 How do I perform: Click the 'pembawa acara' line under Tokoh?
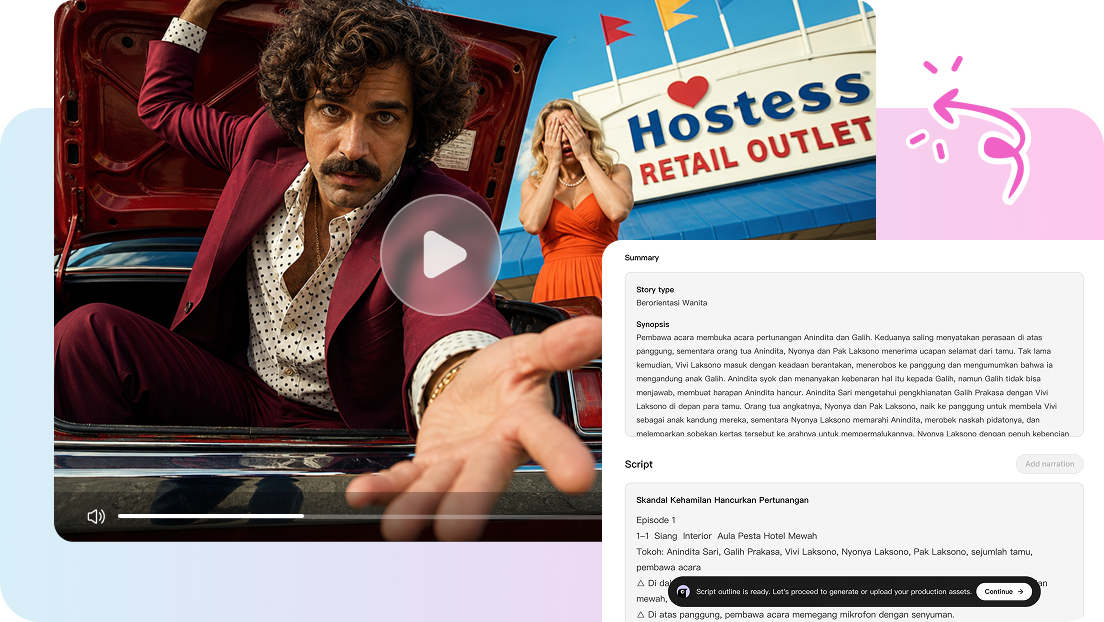pos(668,567)
